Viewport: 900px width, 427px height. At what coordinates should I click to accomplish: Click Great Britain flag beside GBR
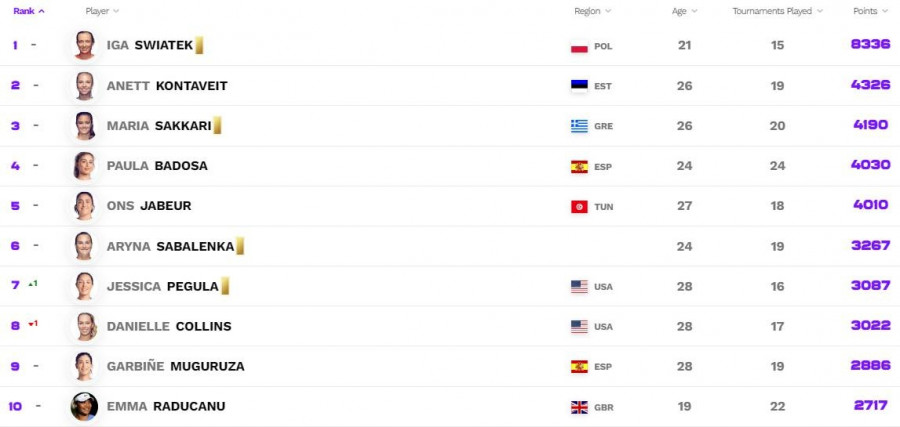tap(579, 407)
